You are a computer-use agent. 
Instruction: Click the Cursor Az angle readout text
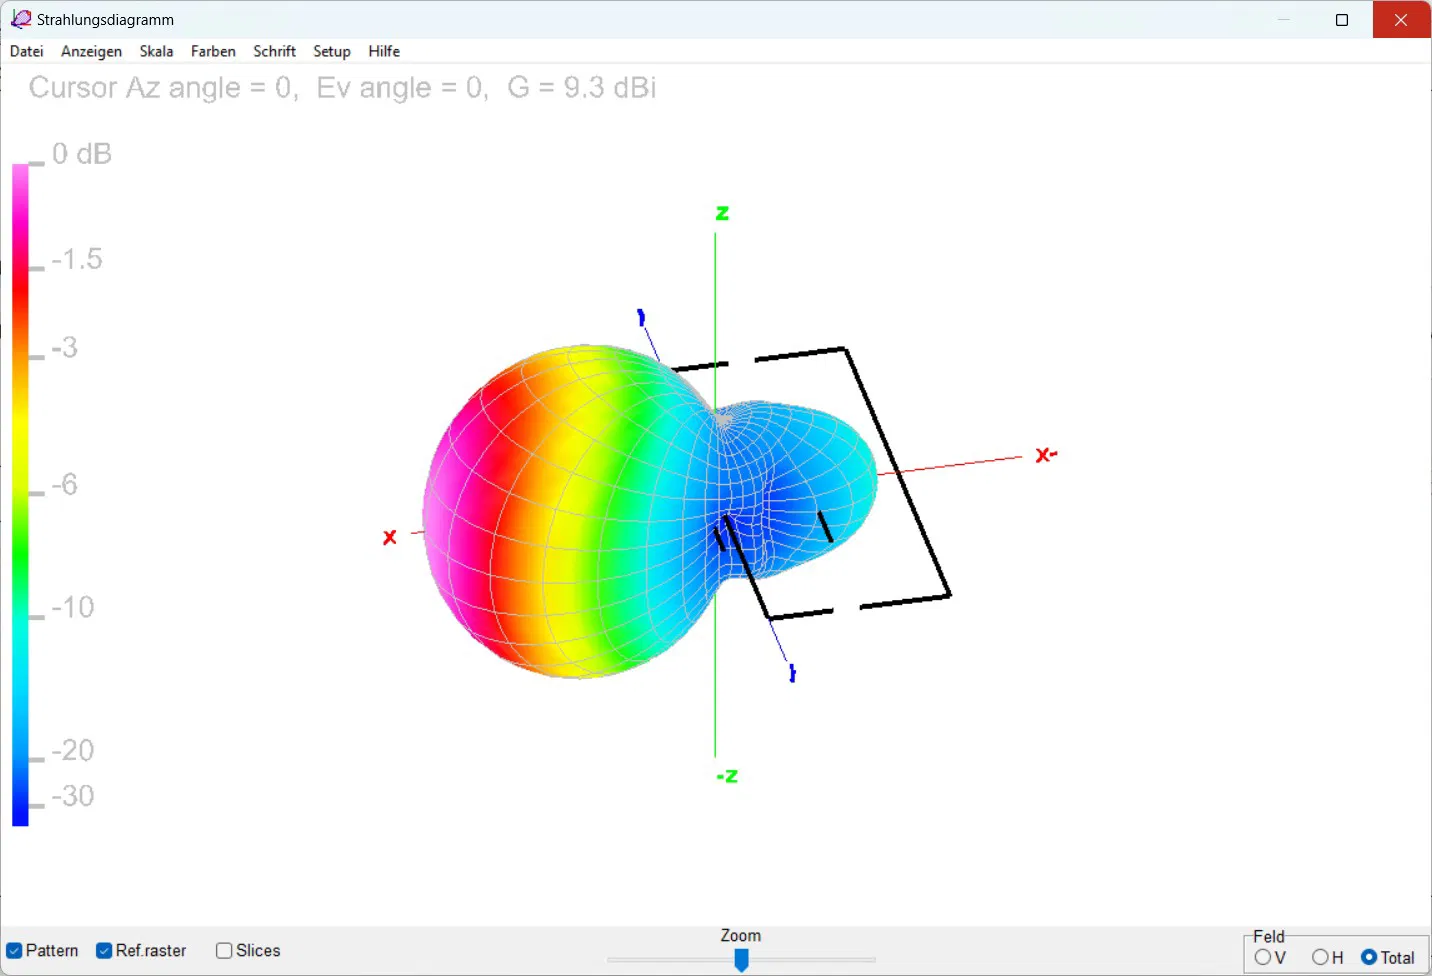pyautogui.click(x=163, y=88)
